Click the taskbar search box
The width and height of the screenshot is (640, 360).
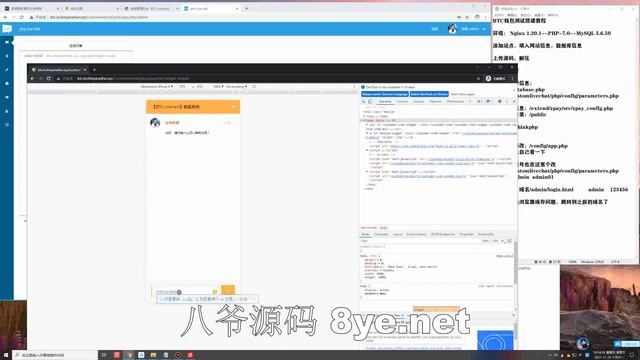coord(55,355)
